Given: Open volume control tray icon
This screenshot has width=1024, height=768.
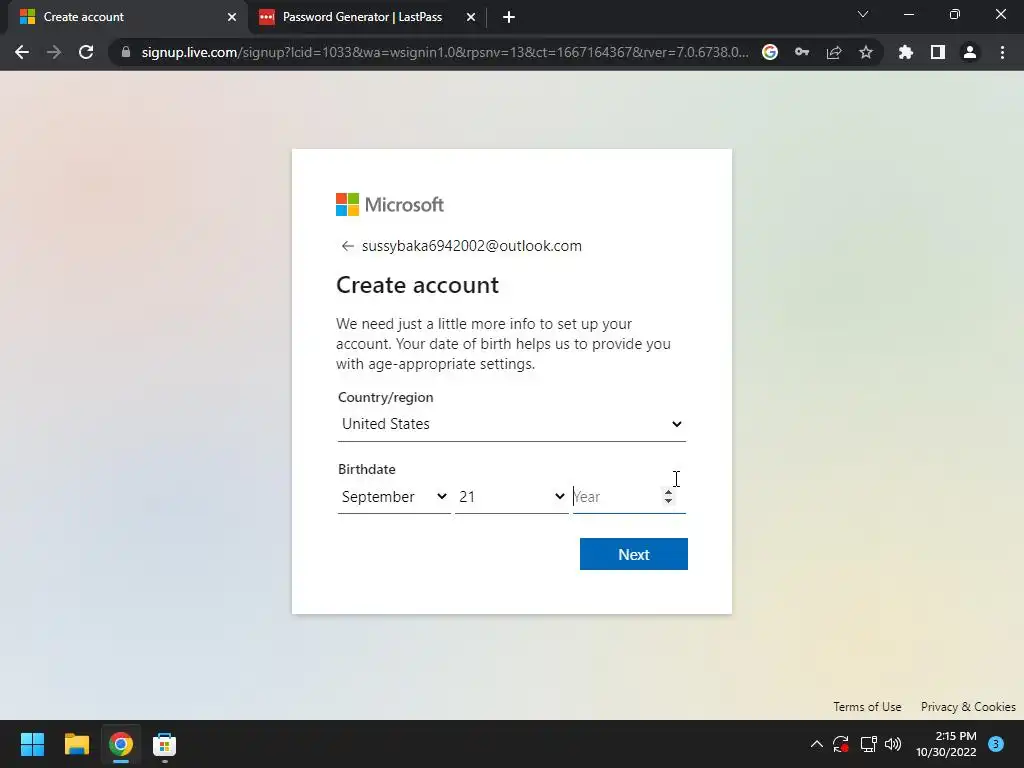Looking at the screenshot, I should click(893, 744).
